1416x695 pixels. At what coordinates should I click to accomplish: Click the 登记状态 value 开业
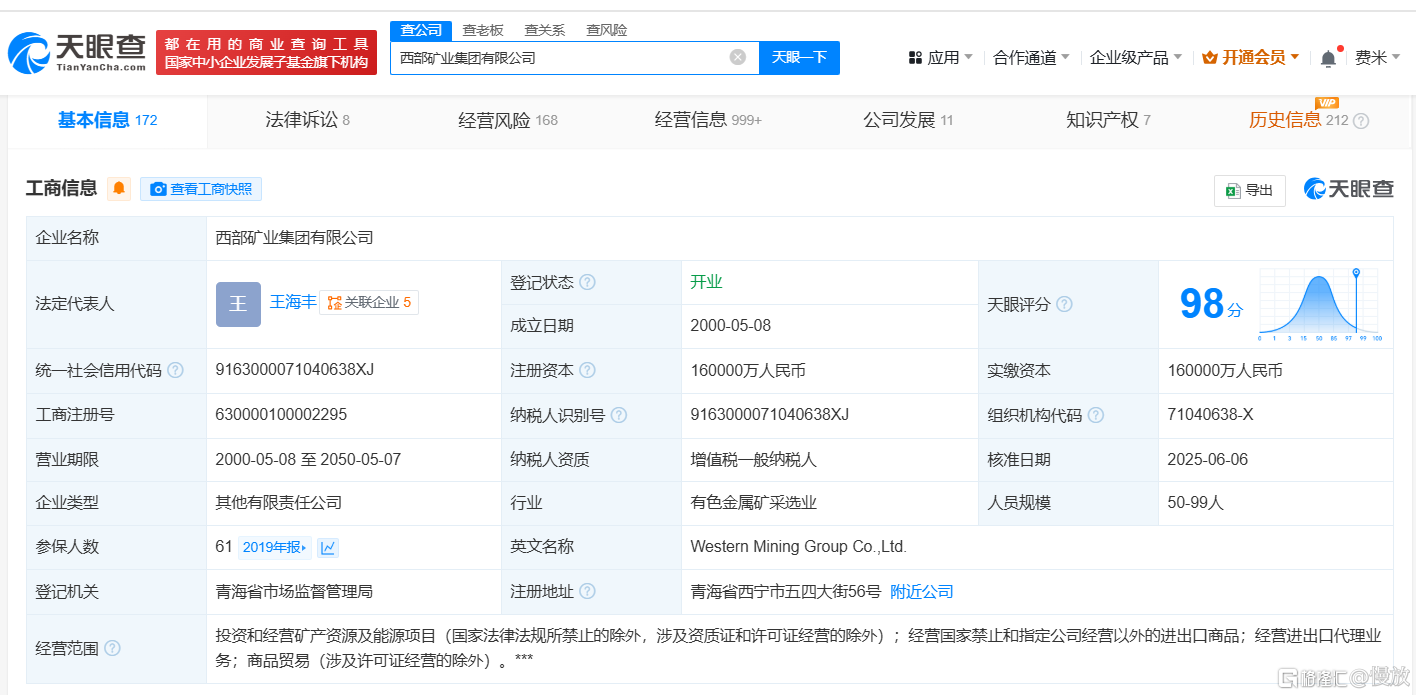(706, 282)
